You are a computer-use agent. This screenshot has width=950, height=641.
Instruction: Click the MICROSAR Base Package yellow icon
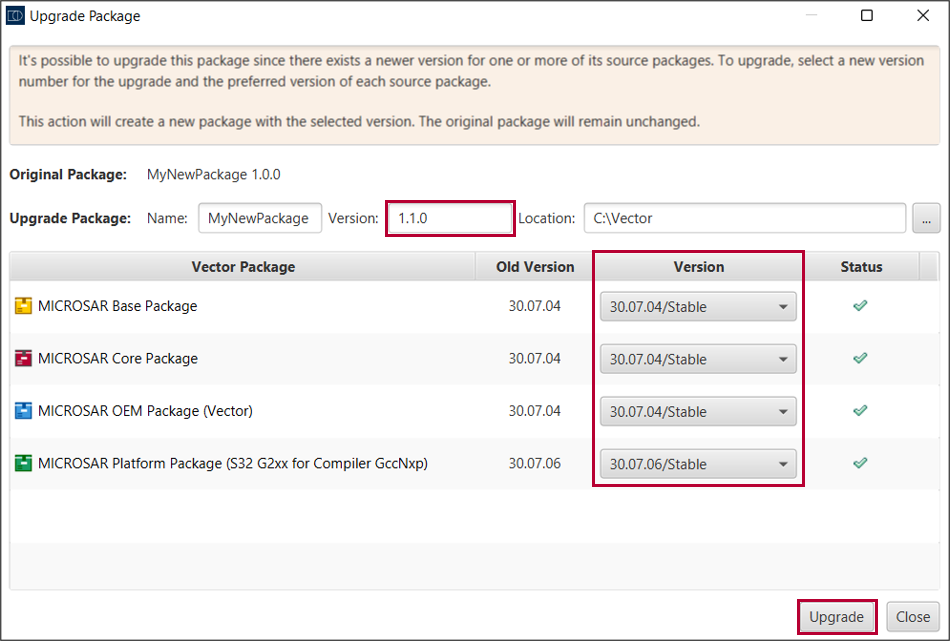(x=23, y=306)
